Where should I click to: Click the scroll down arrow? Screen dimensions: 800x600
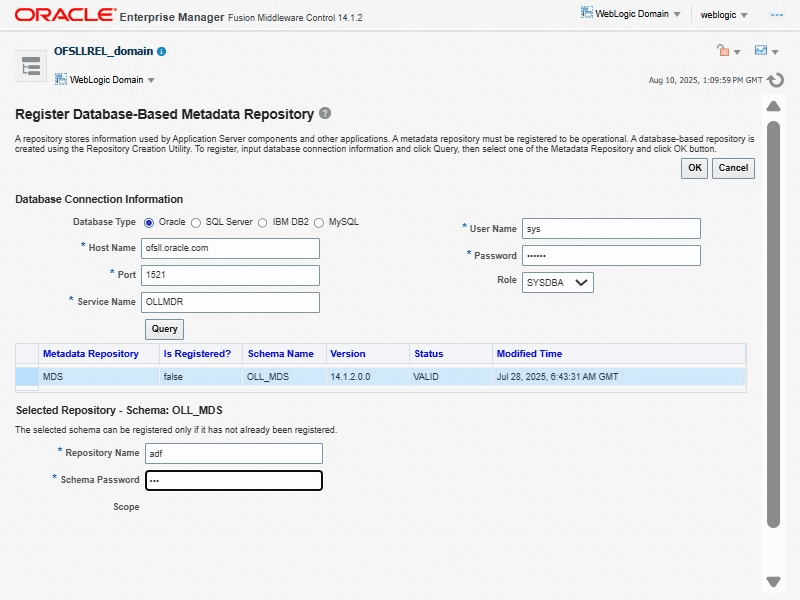(x=773, y=582)
